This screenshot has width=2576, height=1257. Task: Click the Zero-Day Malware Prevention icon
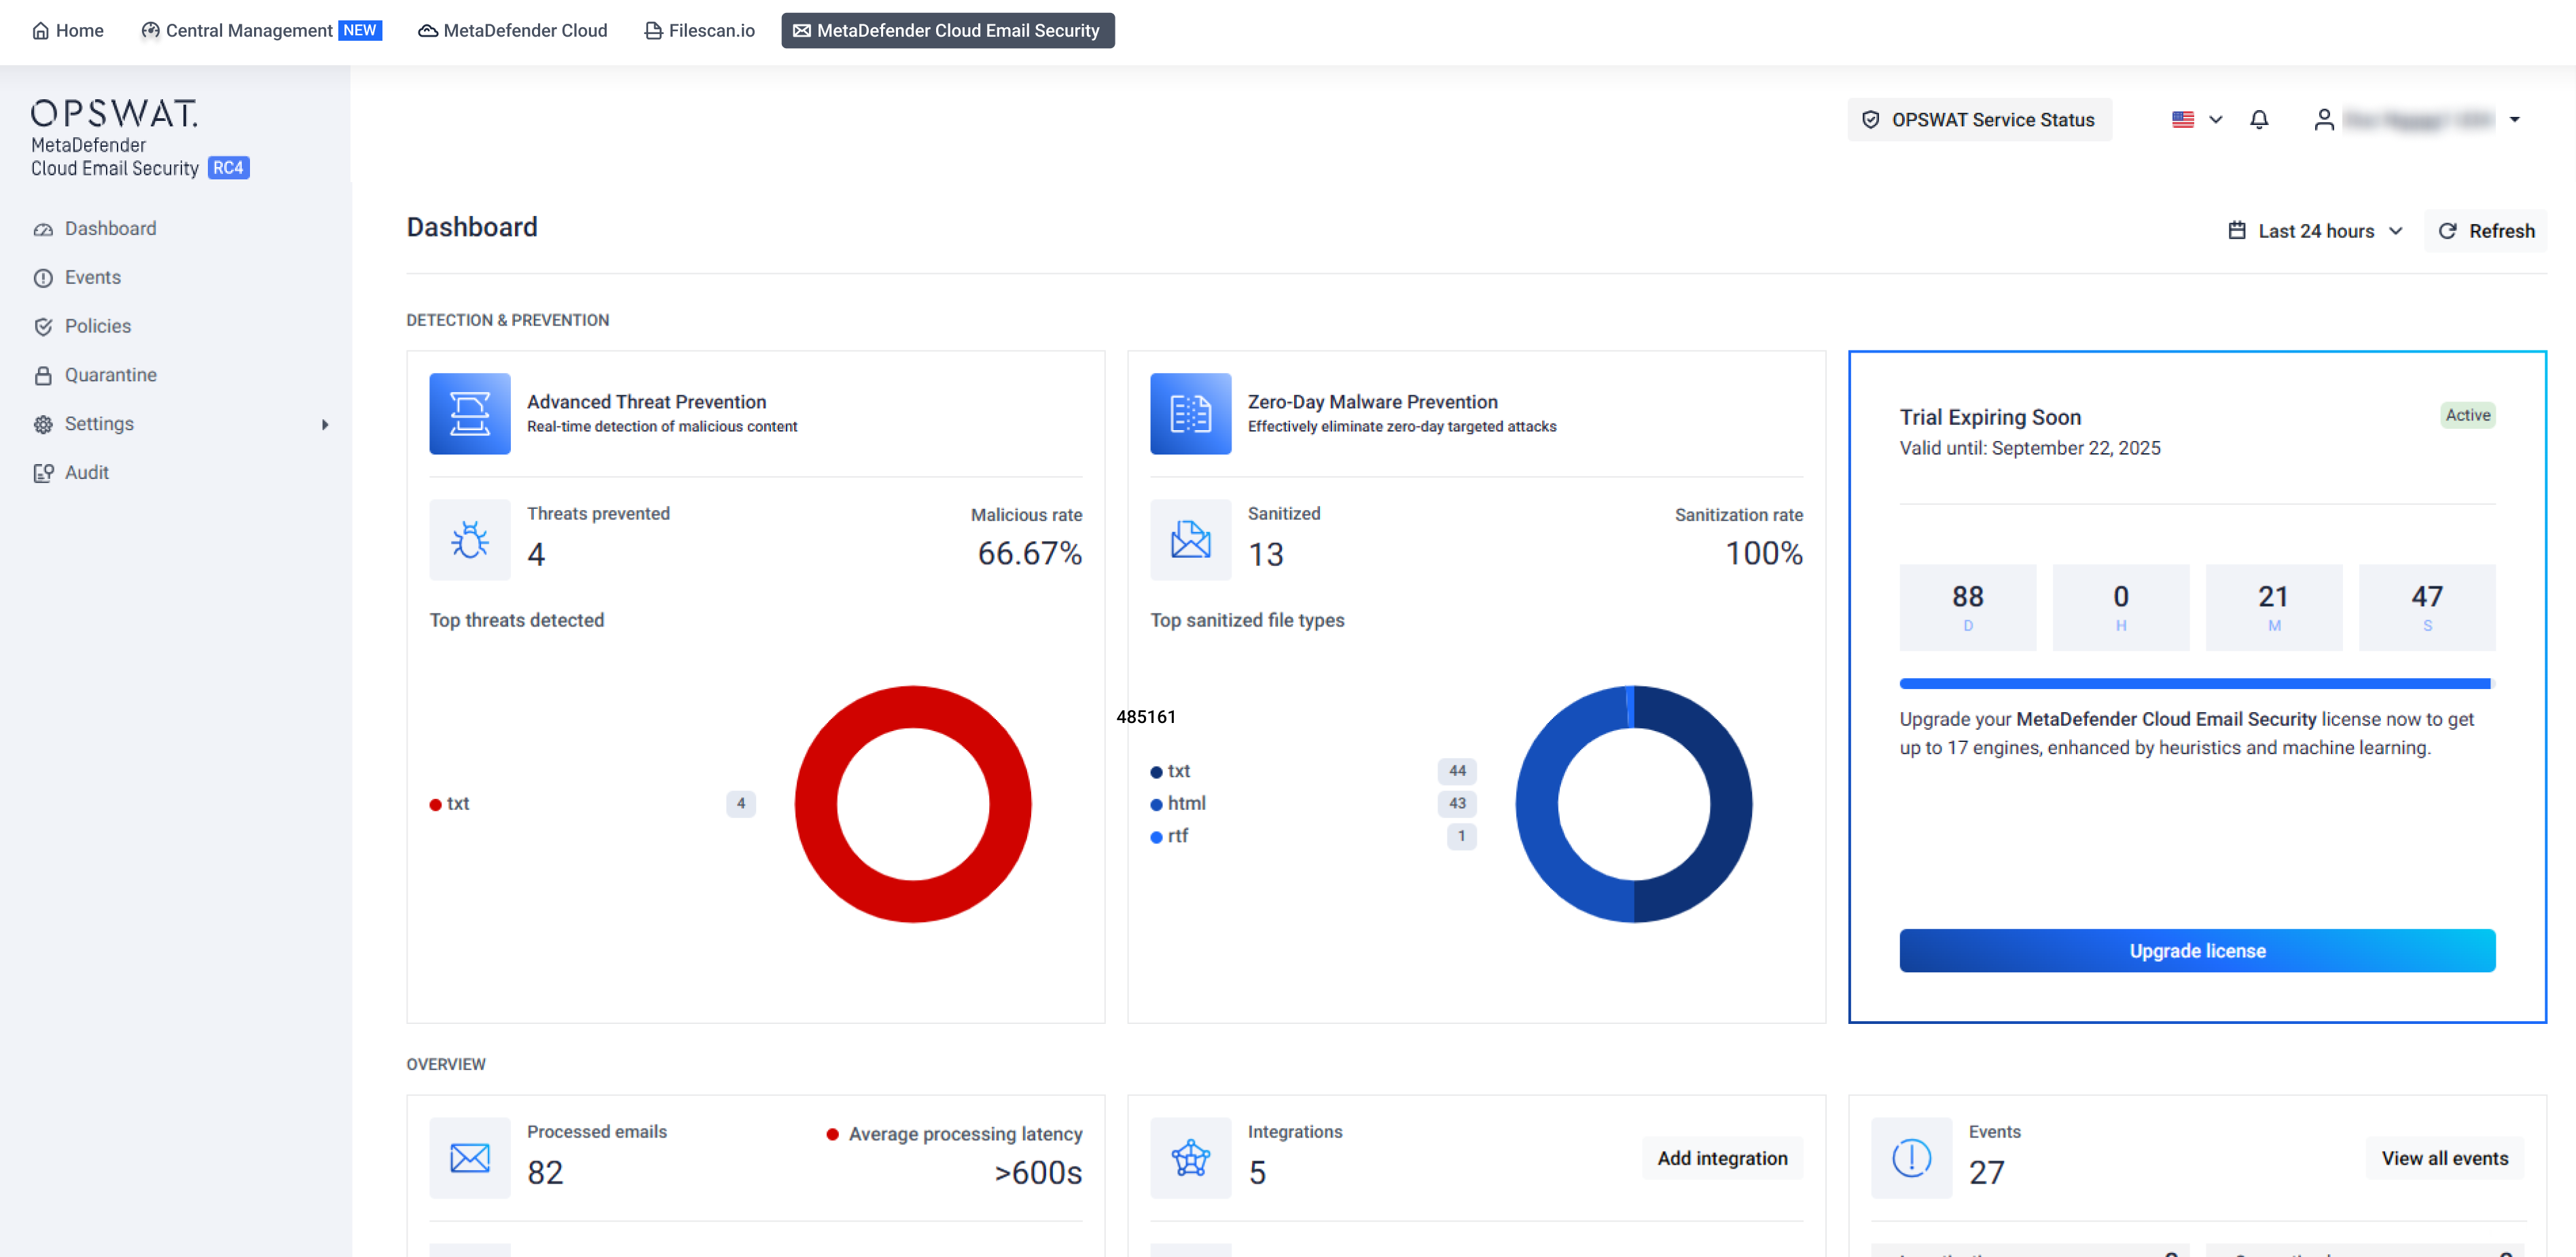(1190, 413)
